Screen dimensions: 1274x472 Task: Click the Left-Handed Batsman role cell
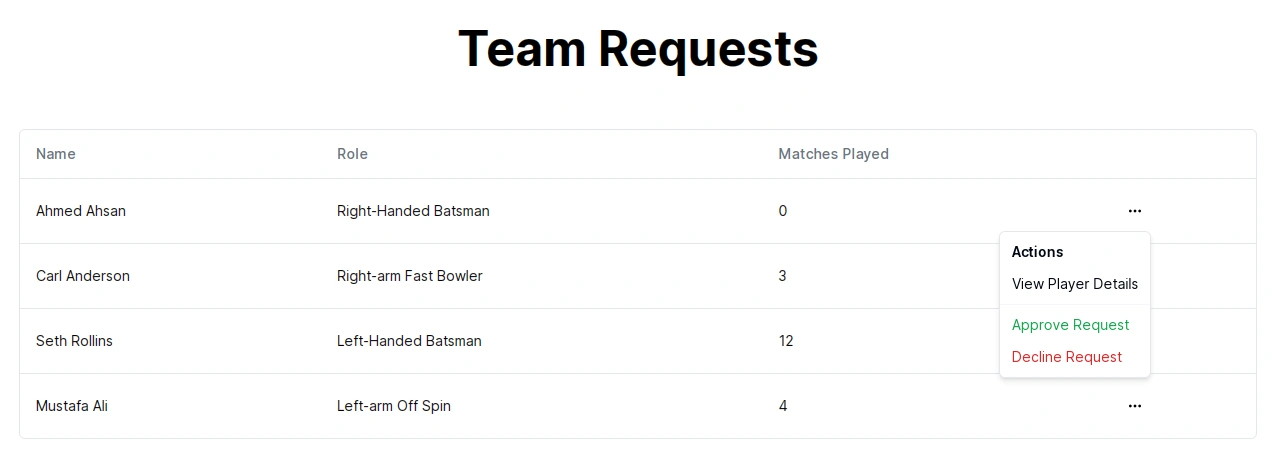point(409,341)
